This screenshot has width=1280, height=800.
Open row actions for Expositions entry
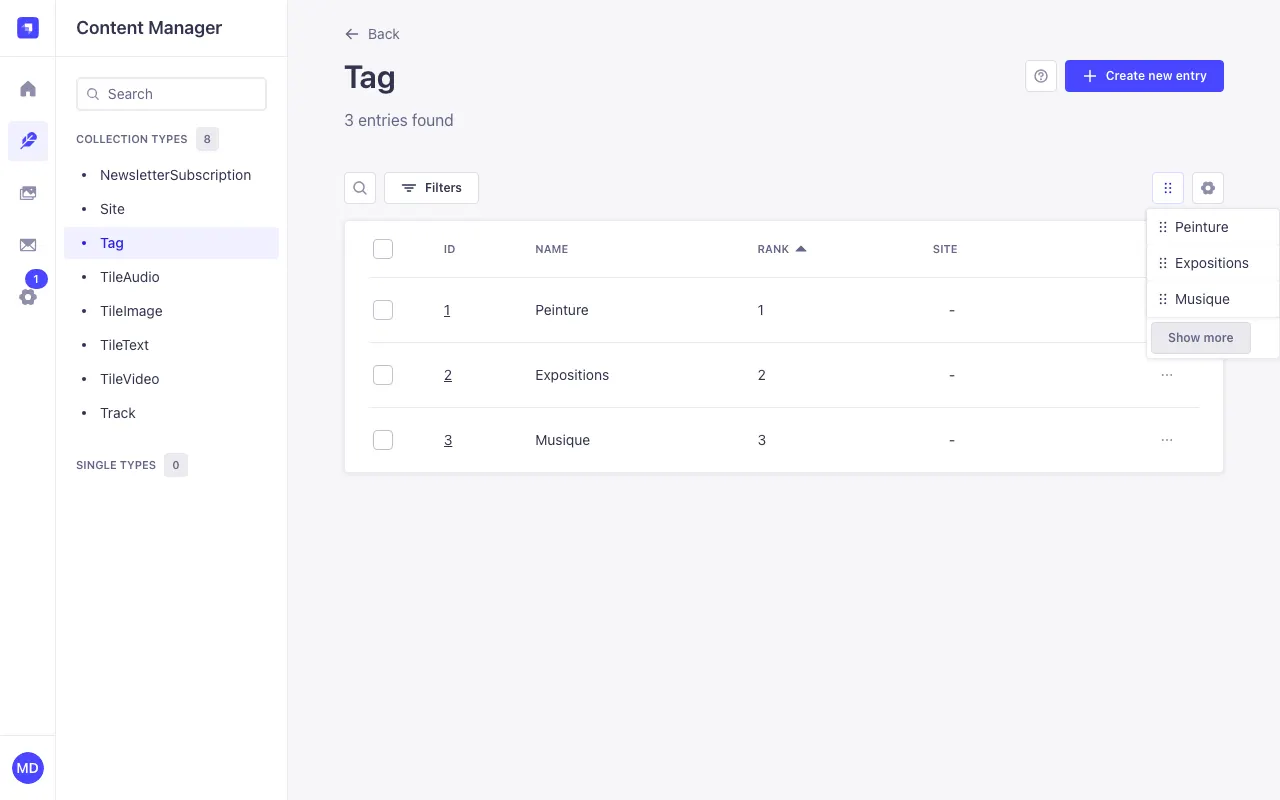(1167, 375)
